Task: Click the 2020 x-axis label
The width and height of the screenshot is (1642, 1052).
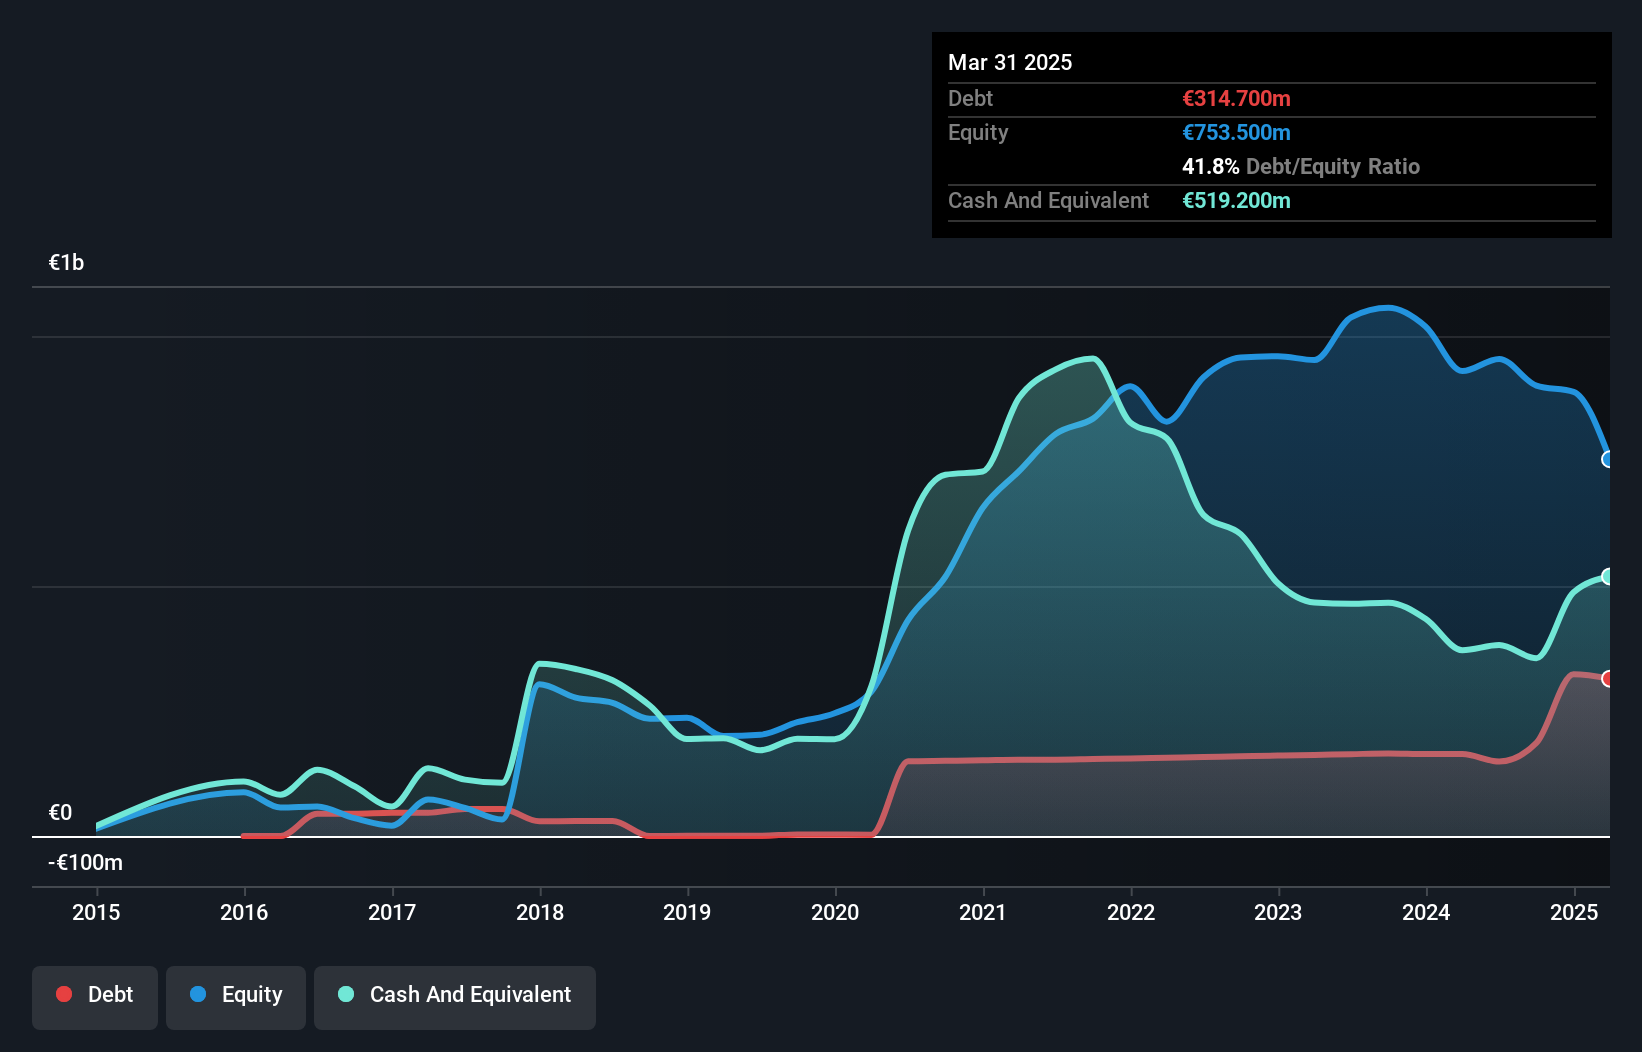Action: click(x=835, y=912)
